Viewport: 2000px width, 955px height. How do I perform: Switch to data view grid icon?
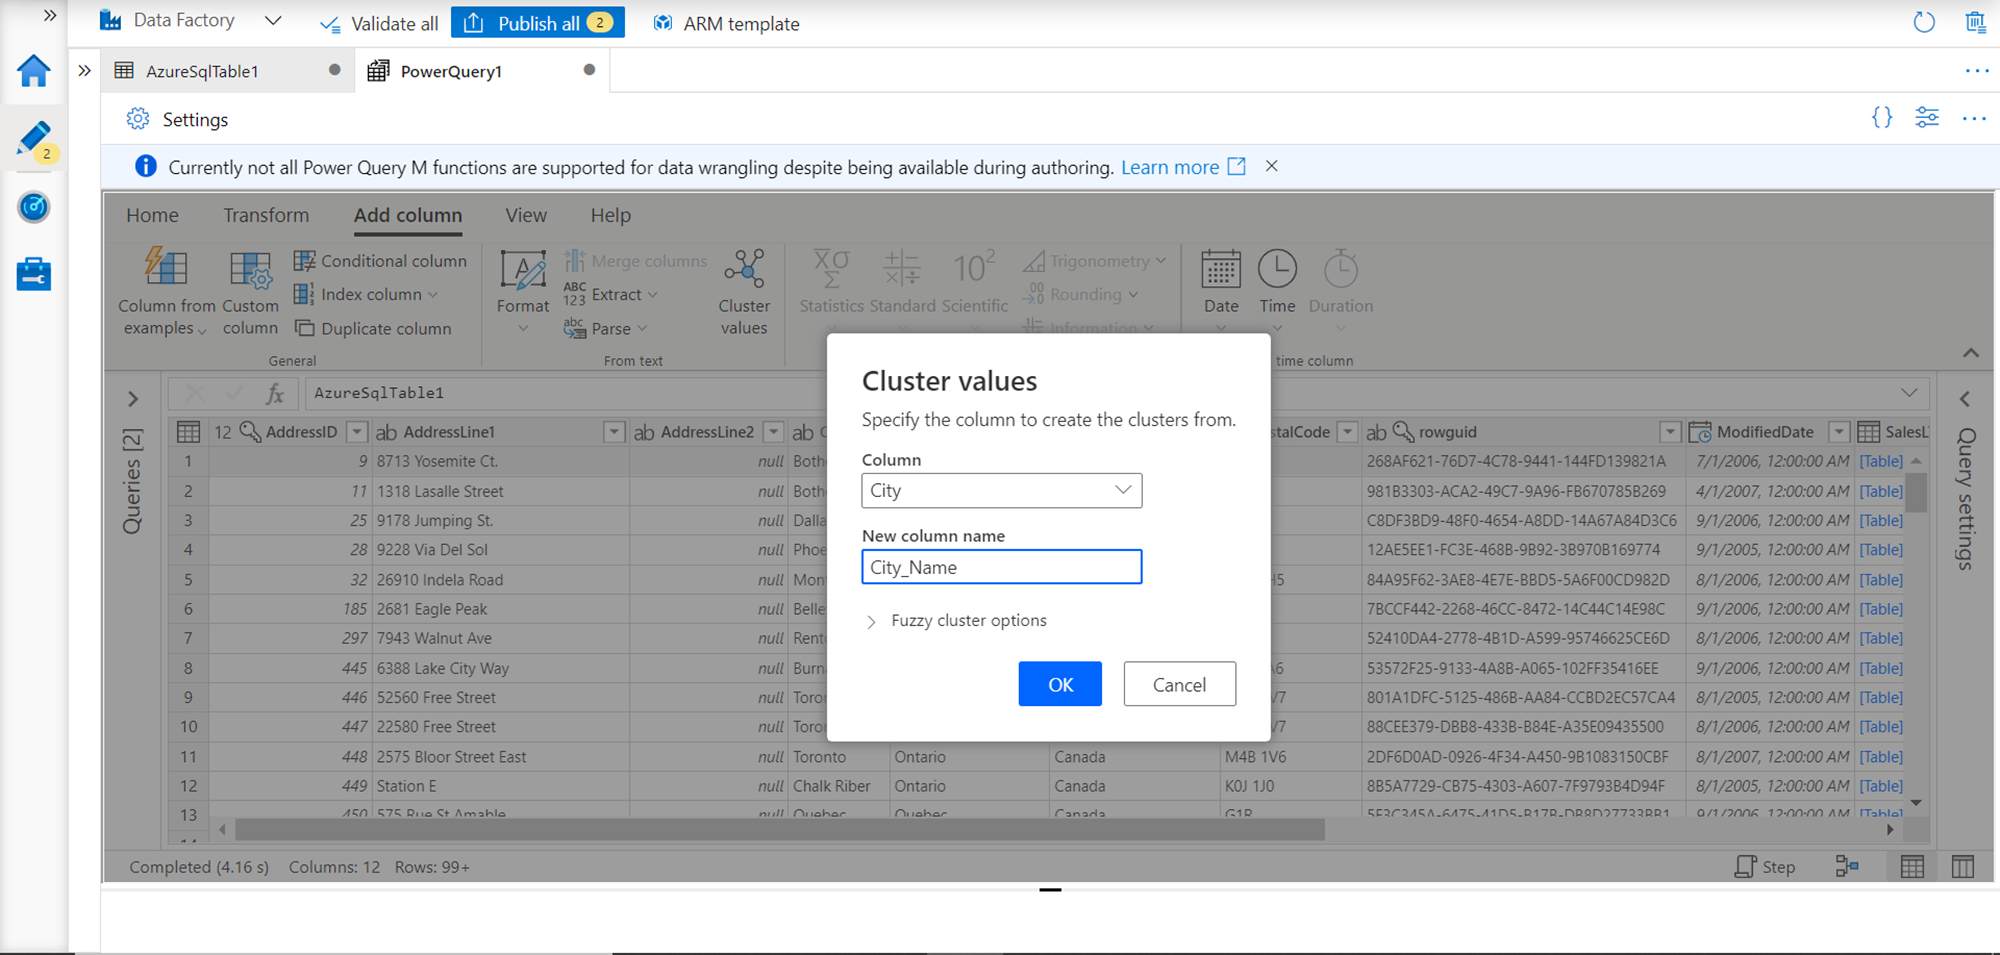pos(1912,867)
